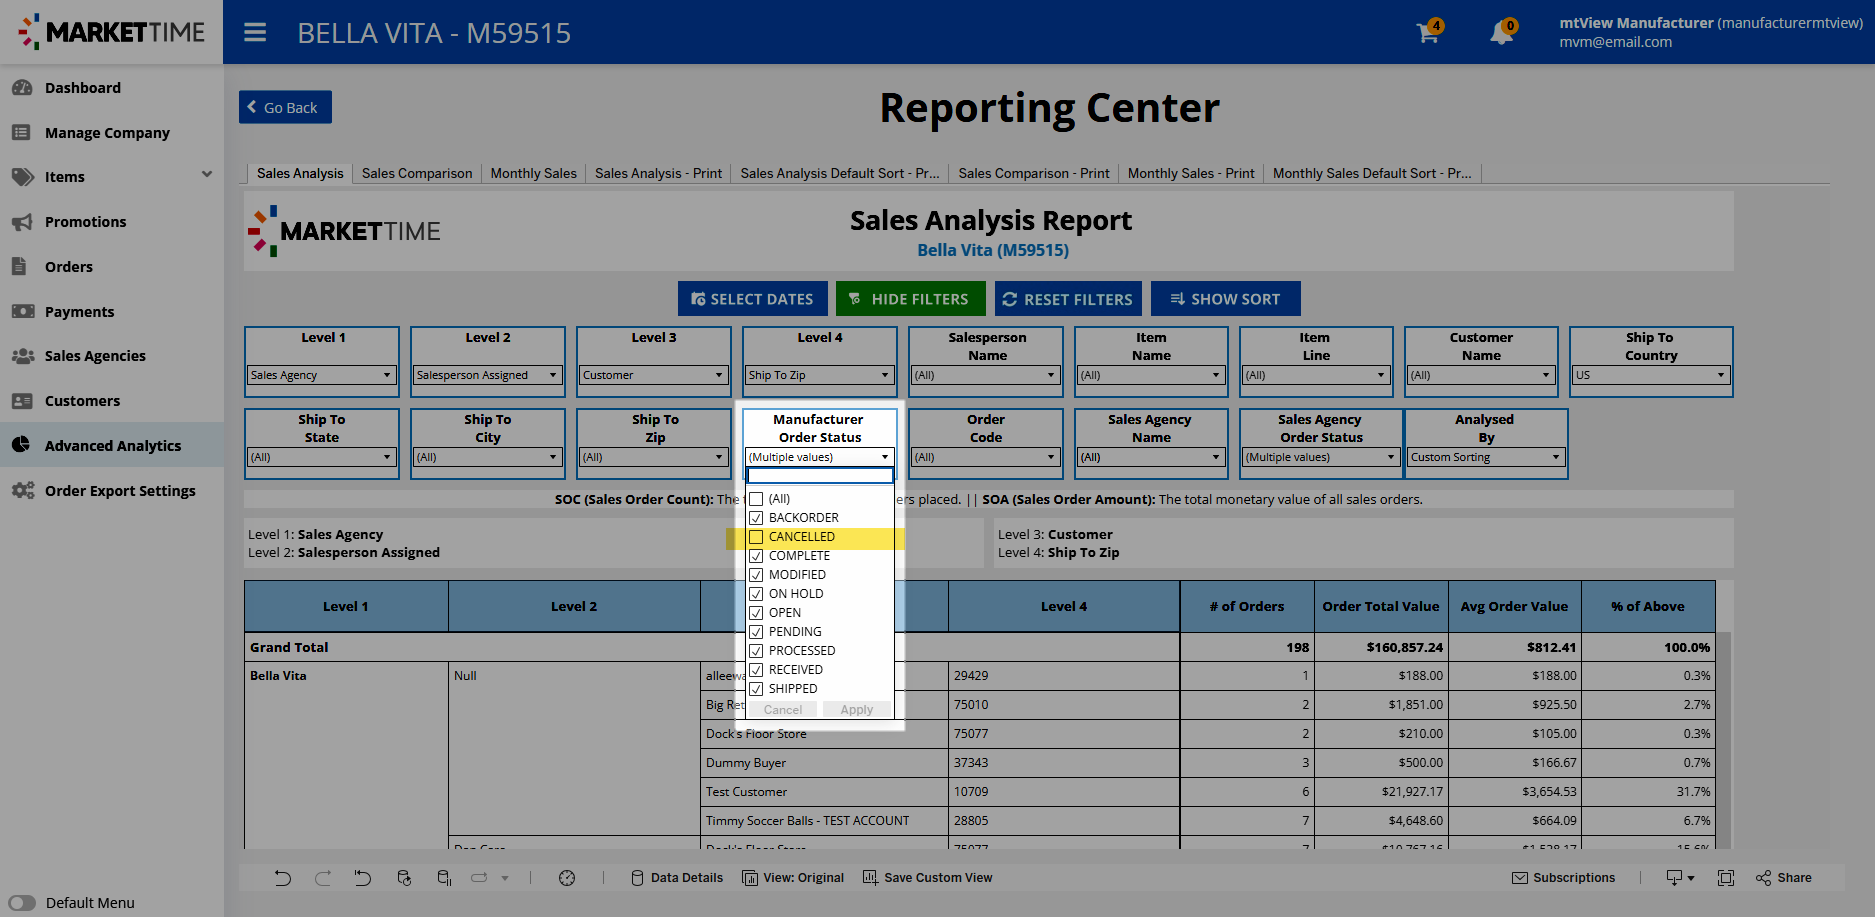Click the Tableau redo icon

323,878
